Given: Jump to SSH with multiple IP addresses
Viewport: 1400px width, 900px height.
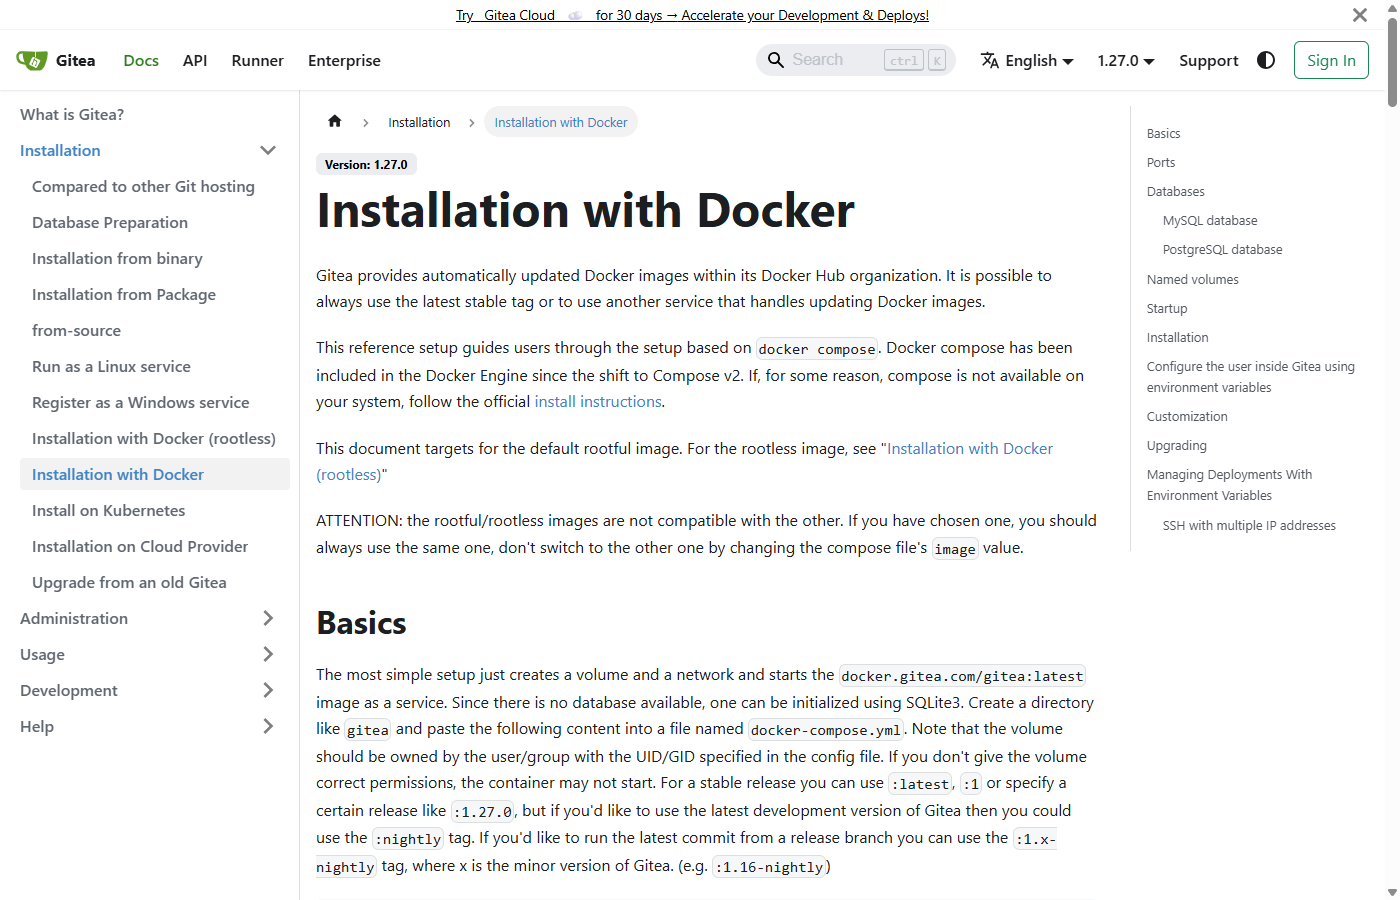Looking at the screenshot, I should point(1249,525).
